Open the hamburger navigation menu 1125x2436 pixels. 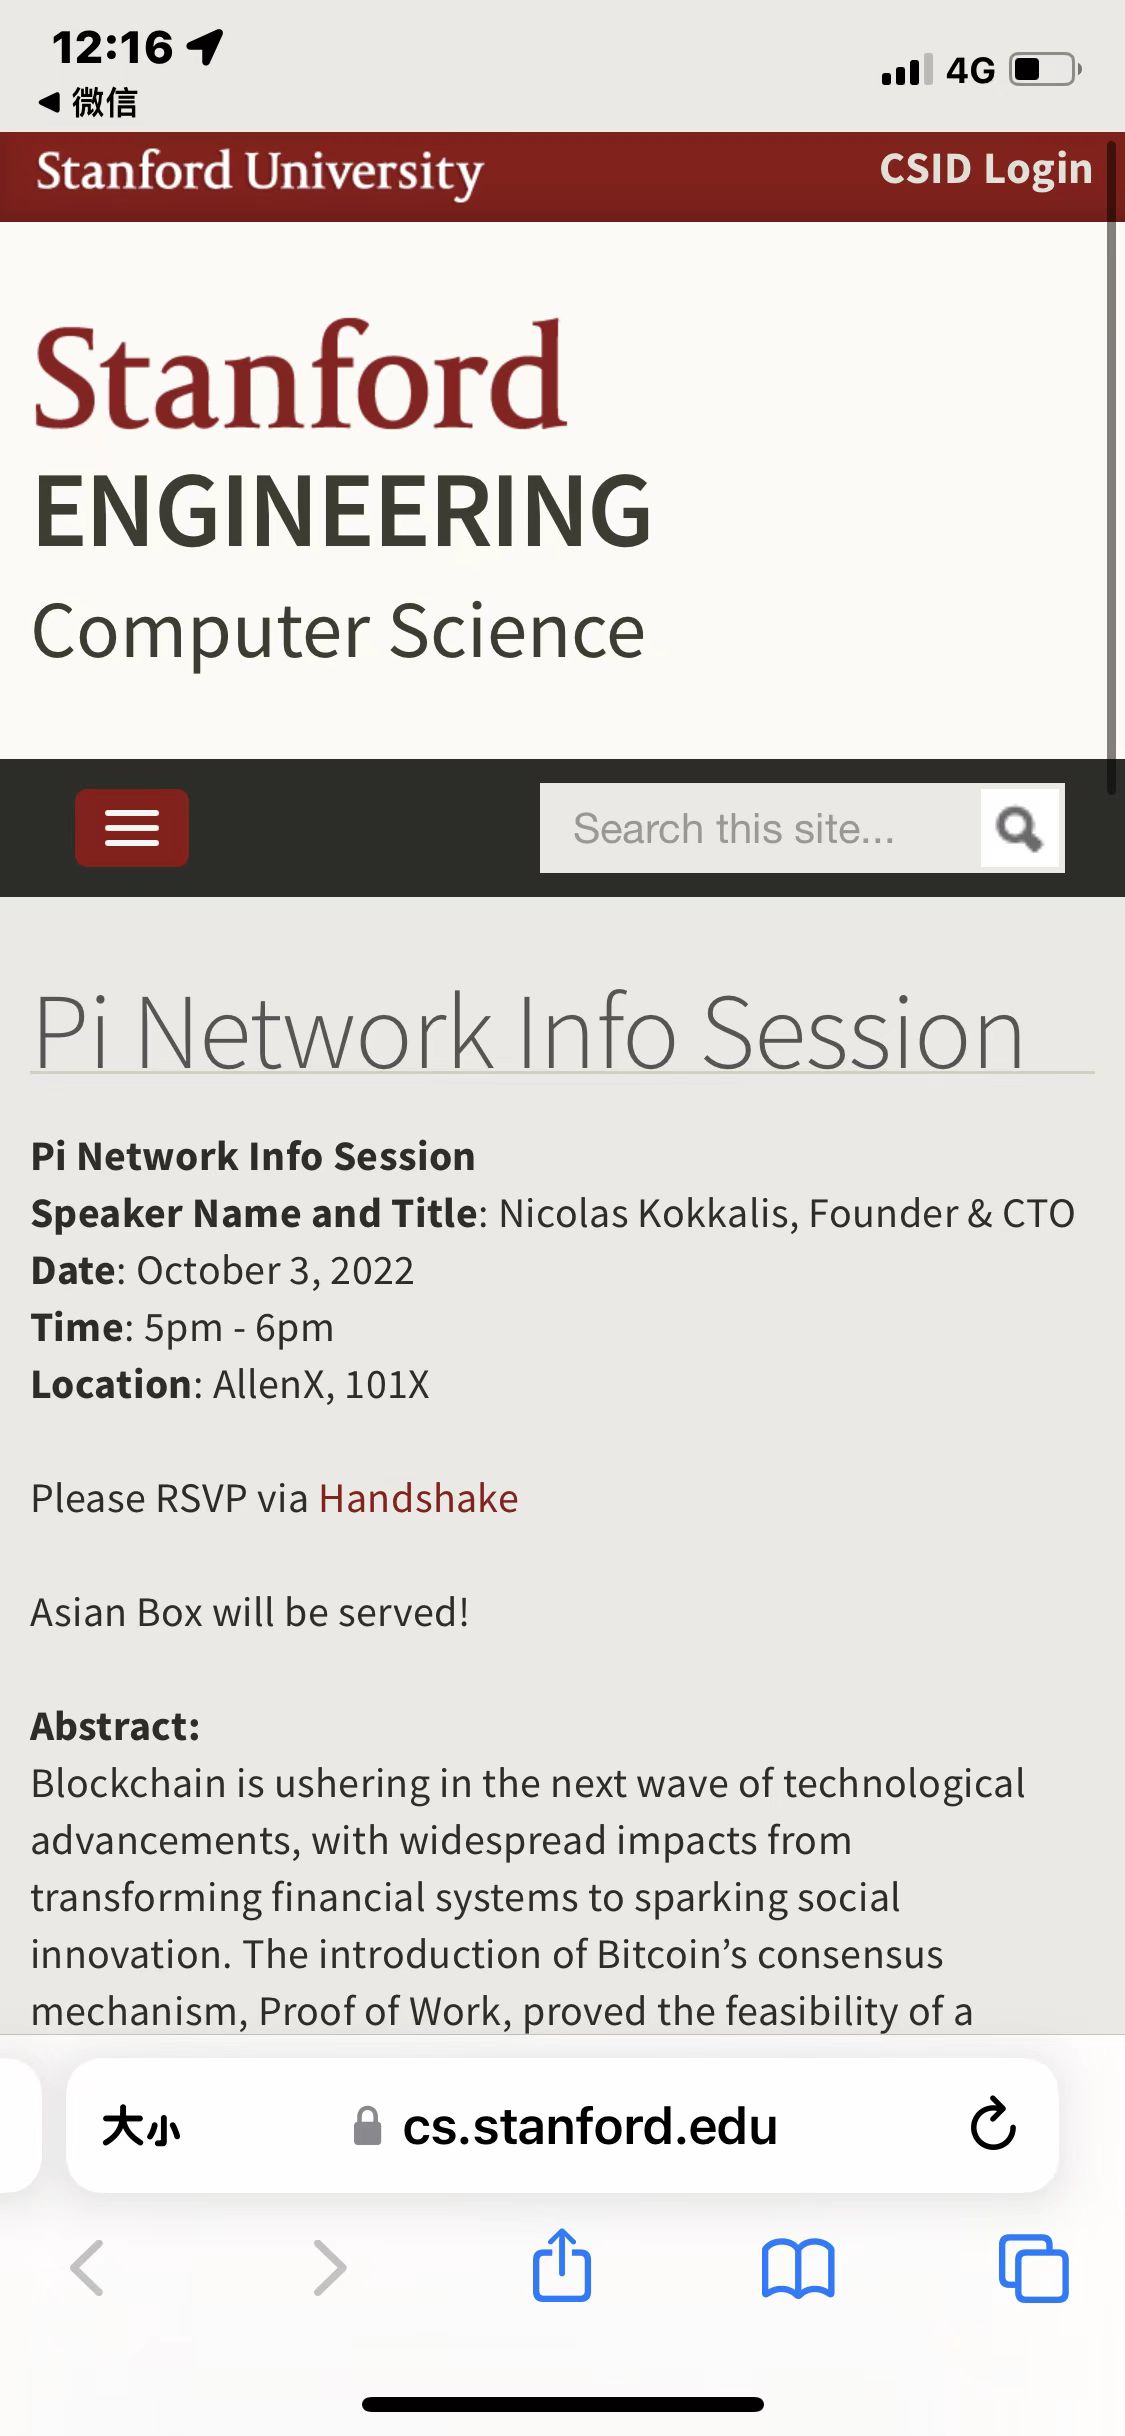[x=131, y=828]
